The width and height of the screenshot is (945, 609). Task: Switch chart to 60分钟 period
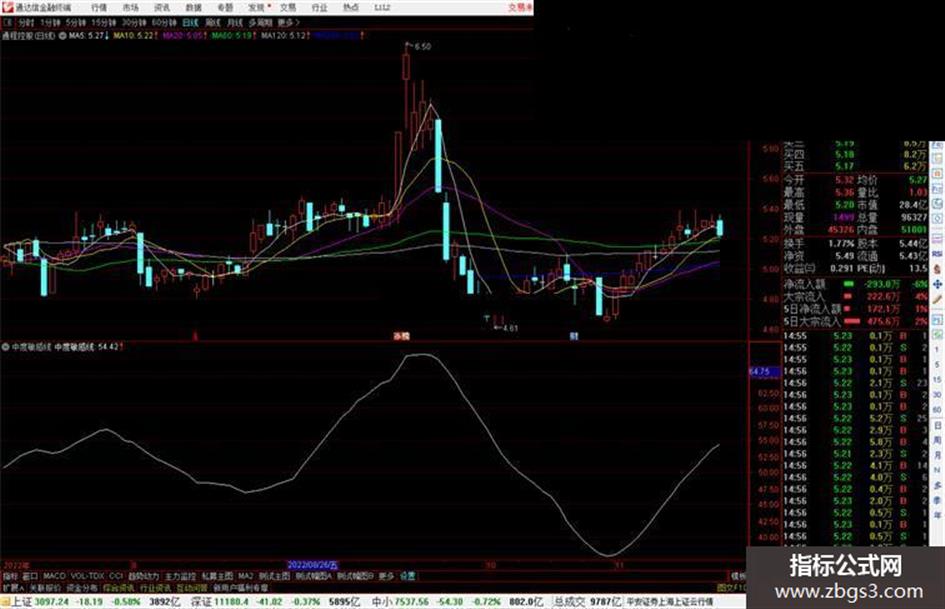coord(164,23)
